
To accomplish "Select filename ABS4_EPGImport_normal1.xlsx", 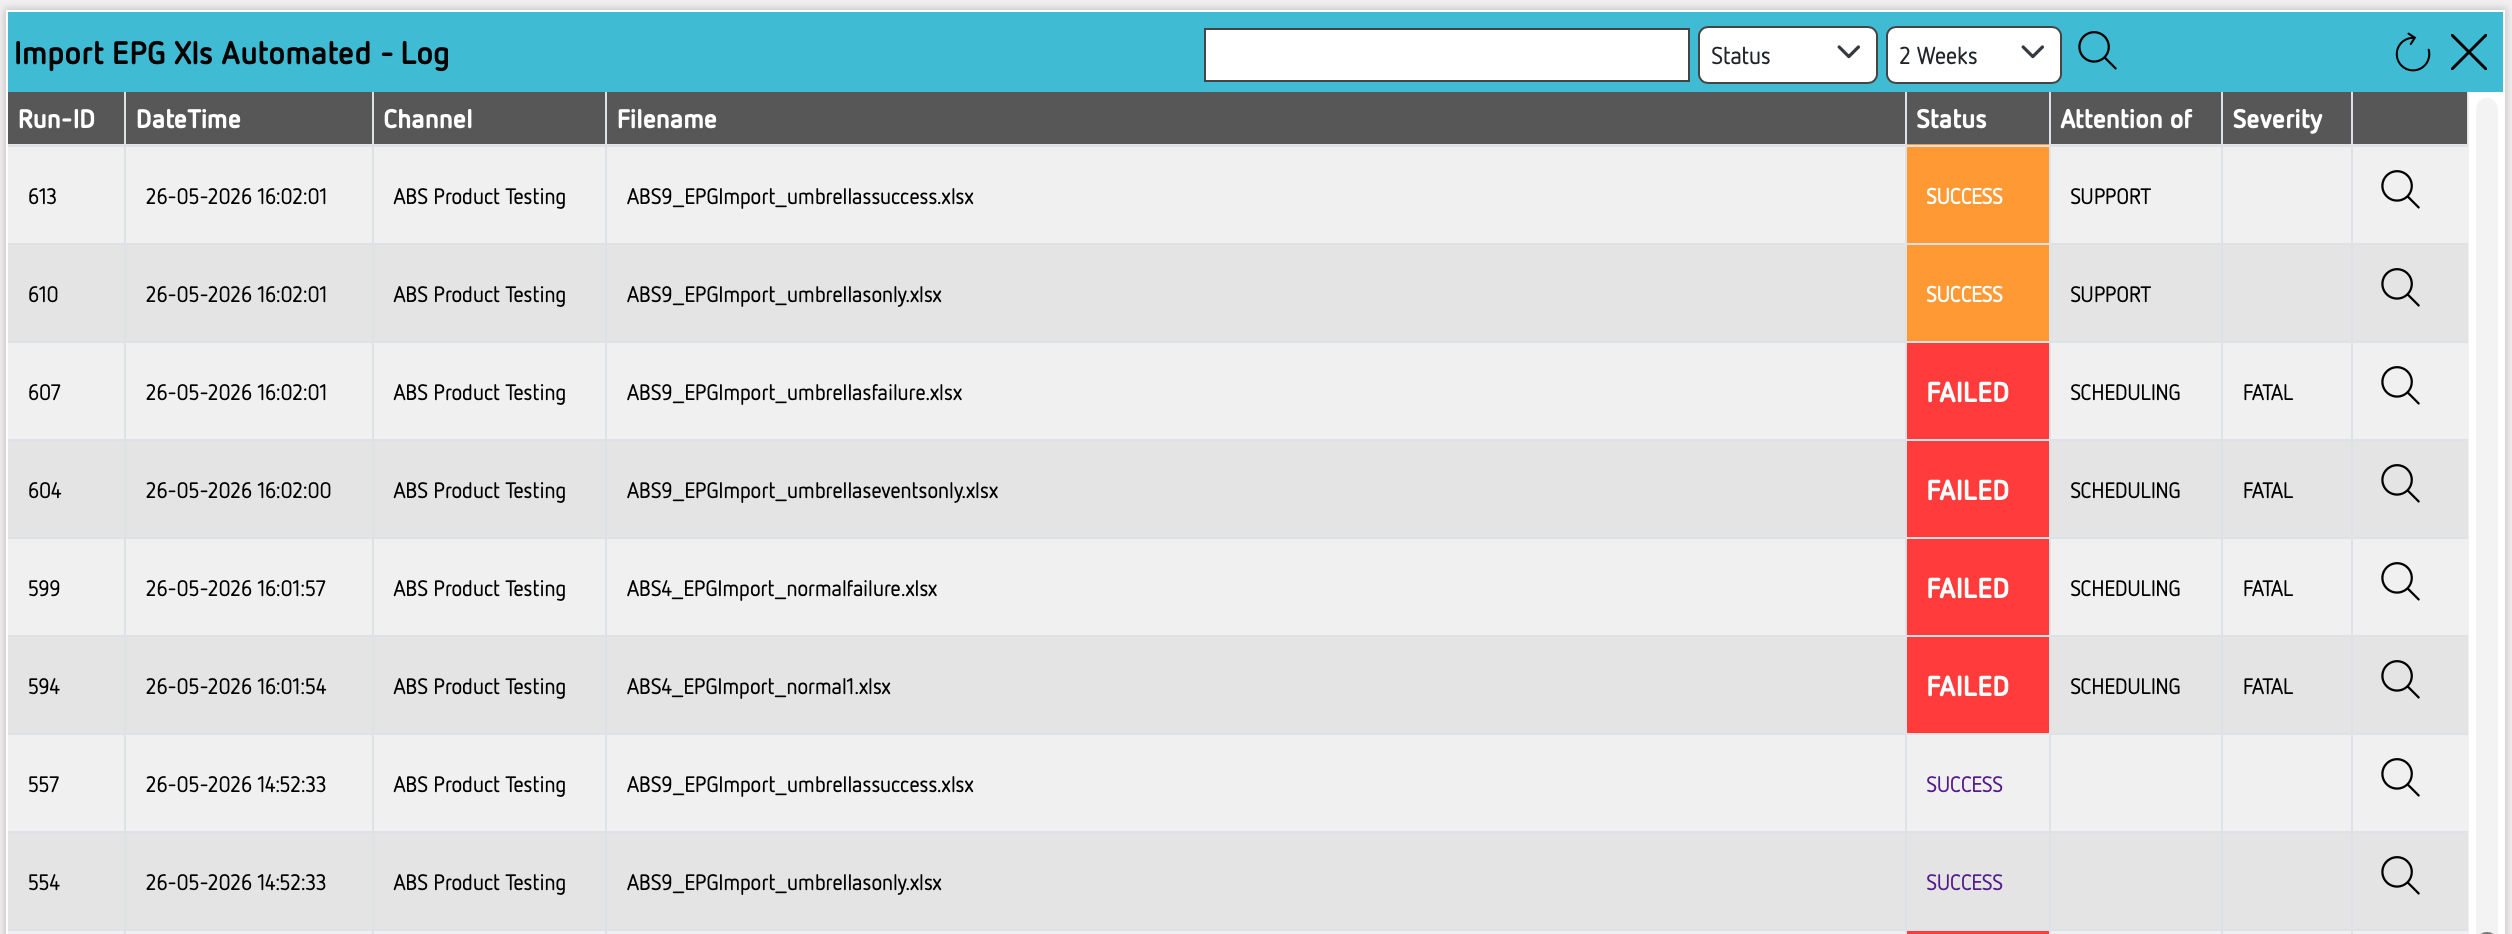I will point(758,687).
